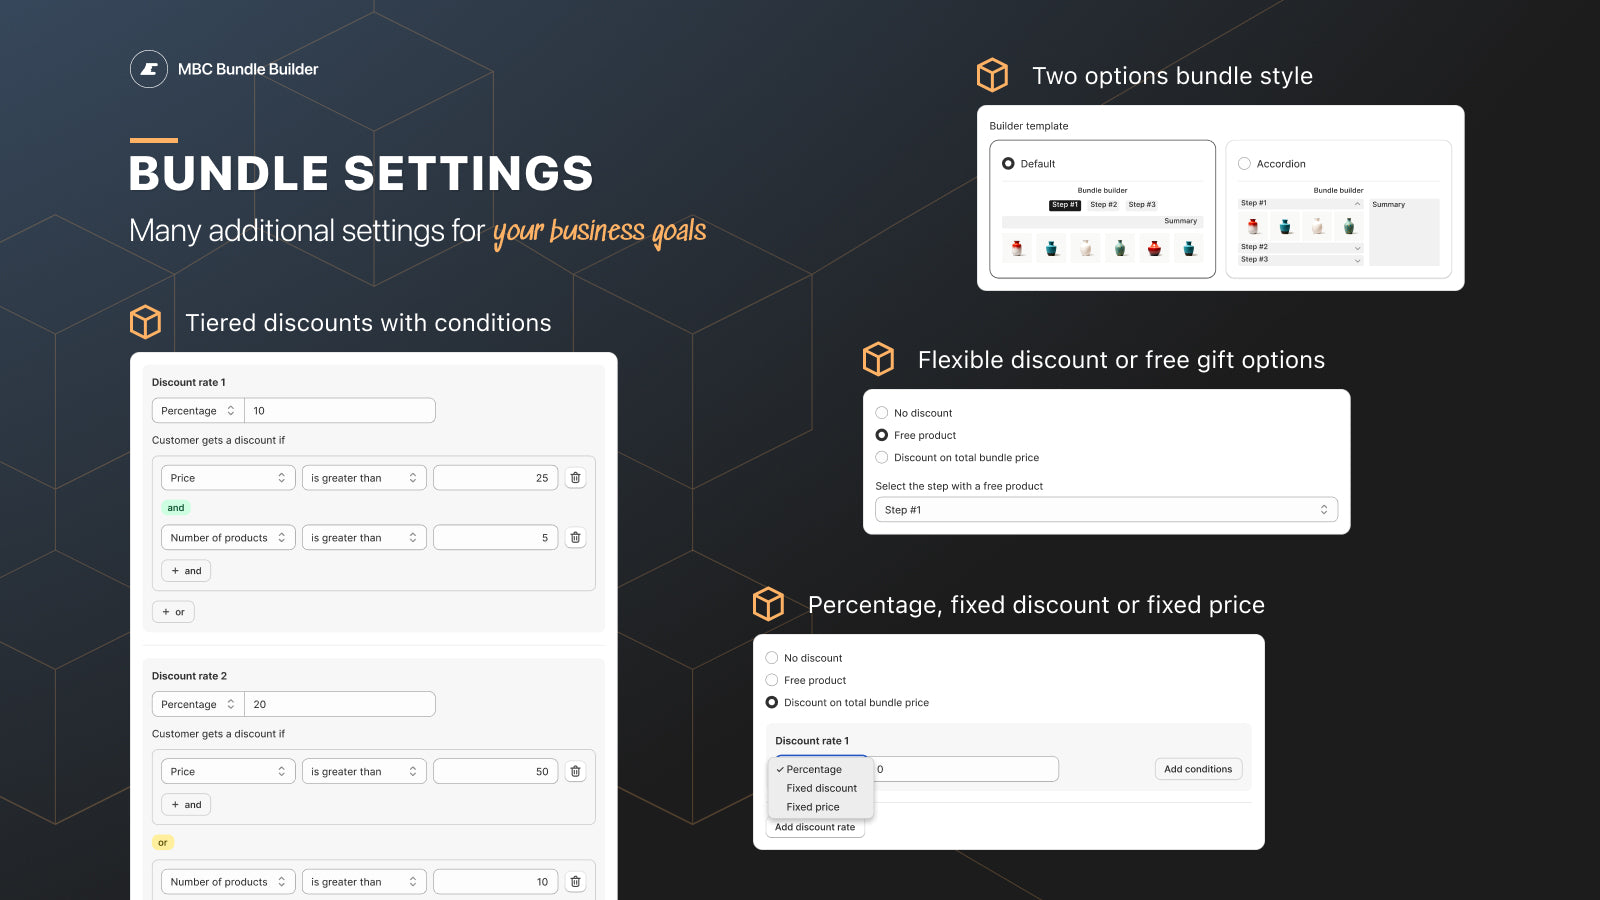The image size is (1600, 900).
Task: Click the trash icon on the Price condition row
Action: 575,477
